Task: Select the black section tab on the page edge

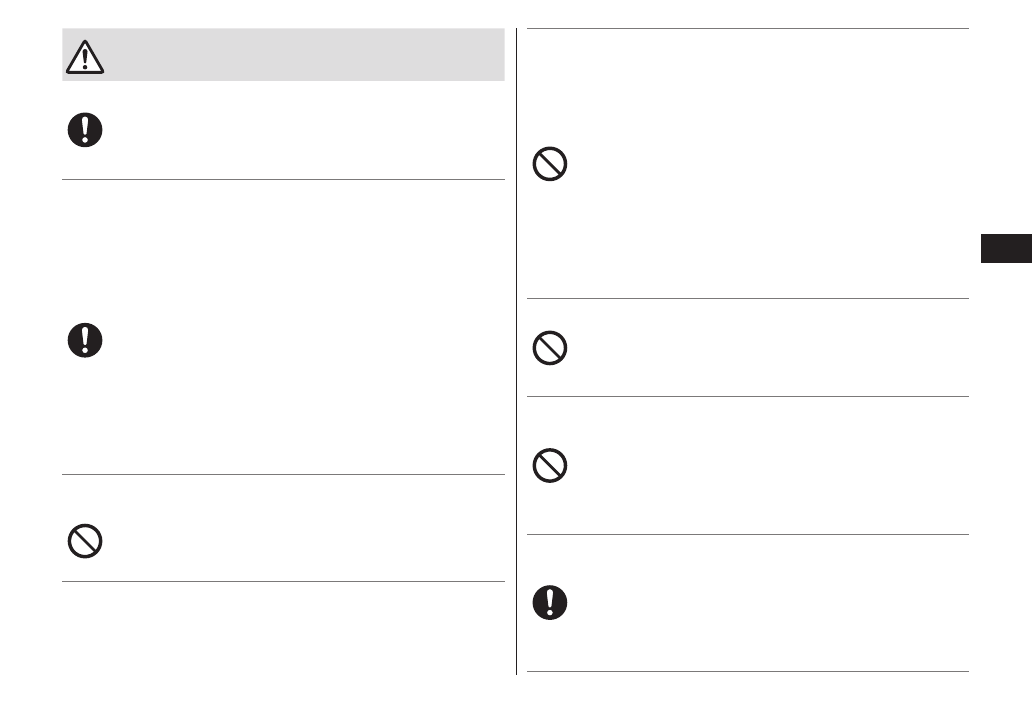Action: coord(1005,247)
